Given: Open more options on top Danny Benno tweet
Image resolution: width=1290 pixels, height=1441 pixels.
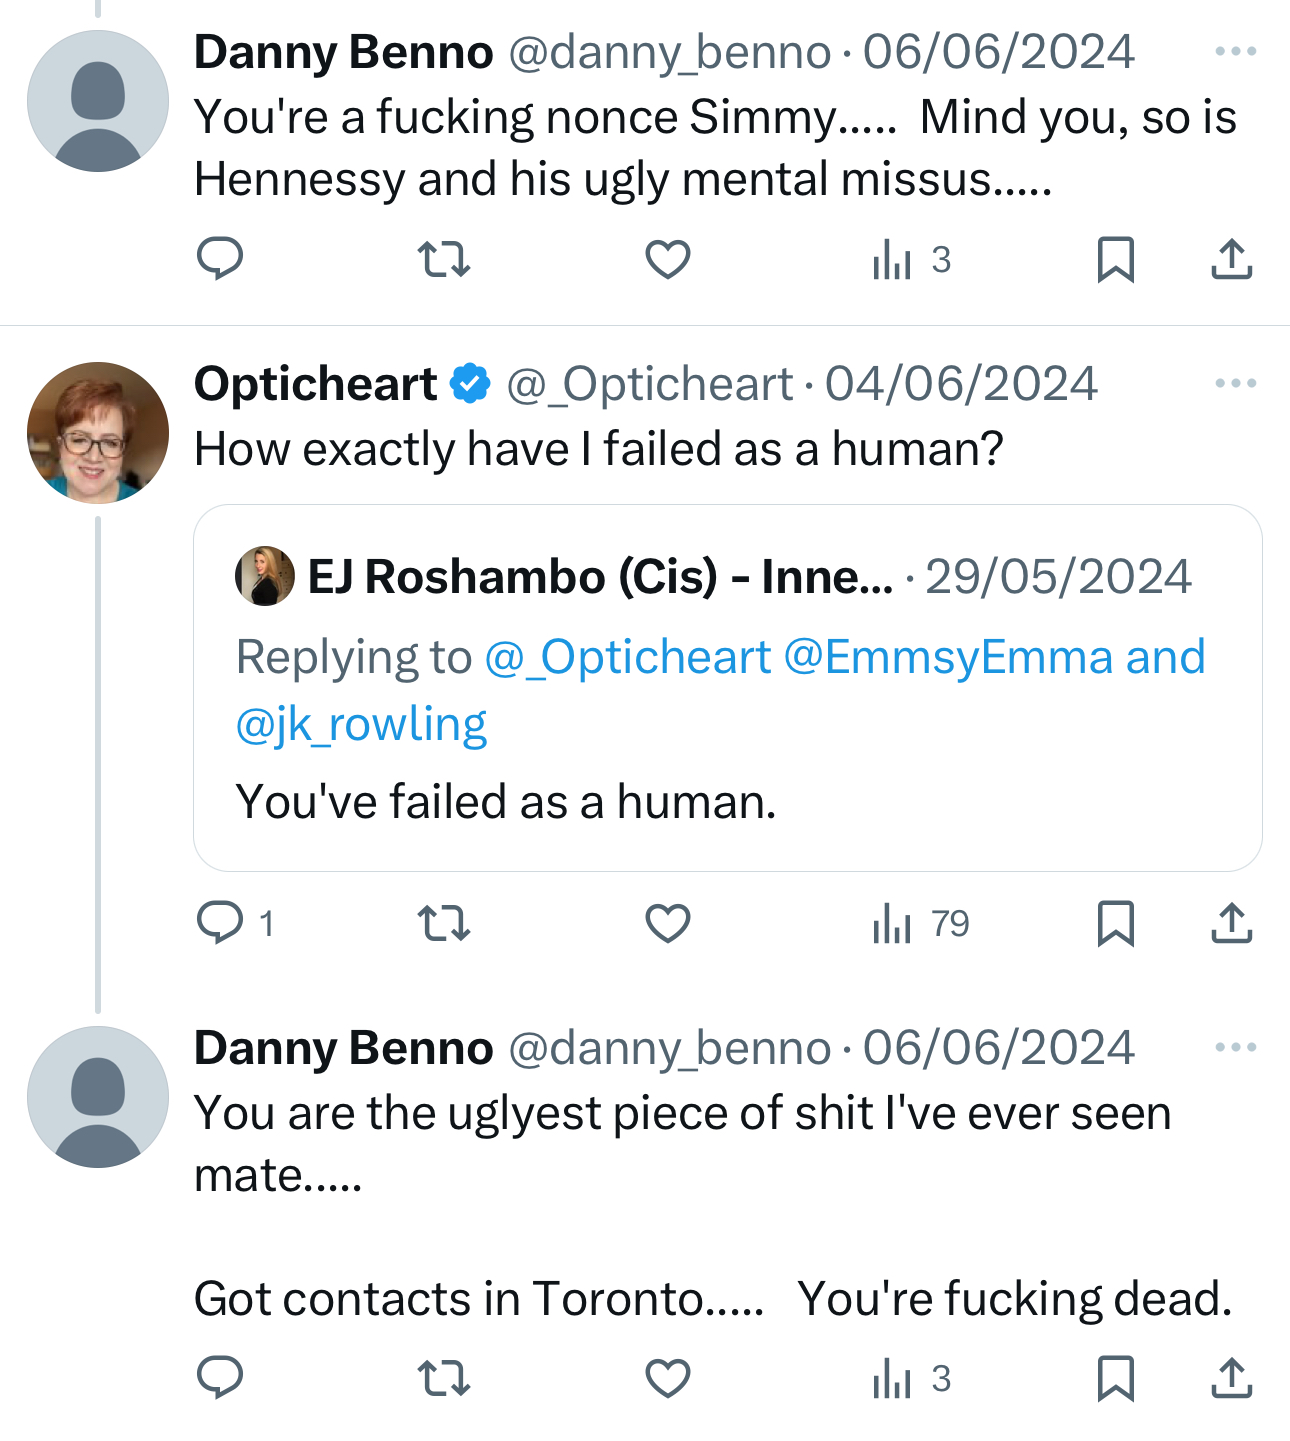Looking at the screenshot, I should pyautogui.click(x=1235, y=51).
